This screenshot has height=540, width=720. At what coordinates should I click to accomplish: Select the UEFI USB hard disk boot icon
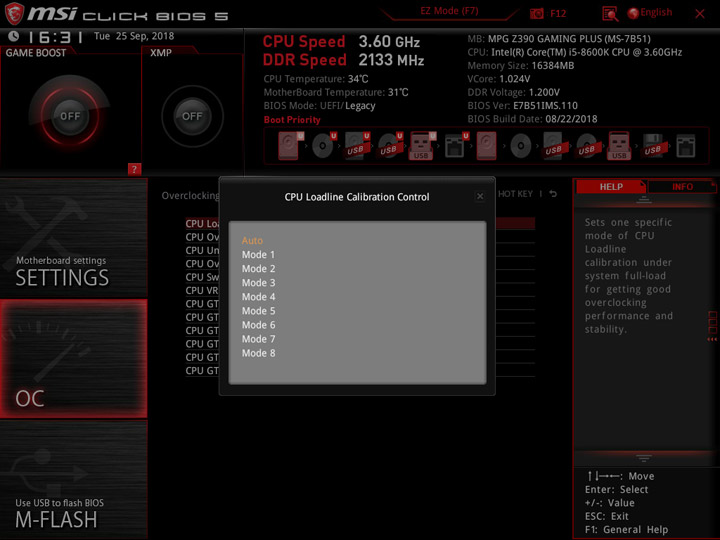point(357,146)
